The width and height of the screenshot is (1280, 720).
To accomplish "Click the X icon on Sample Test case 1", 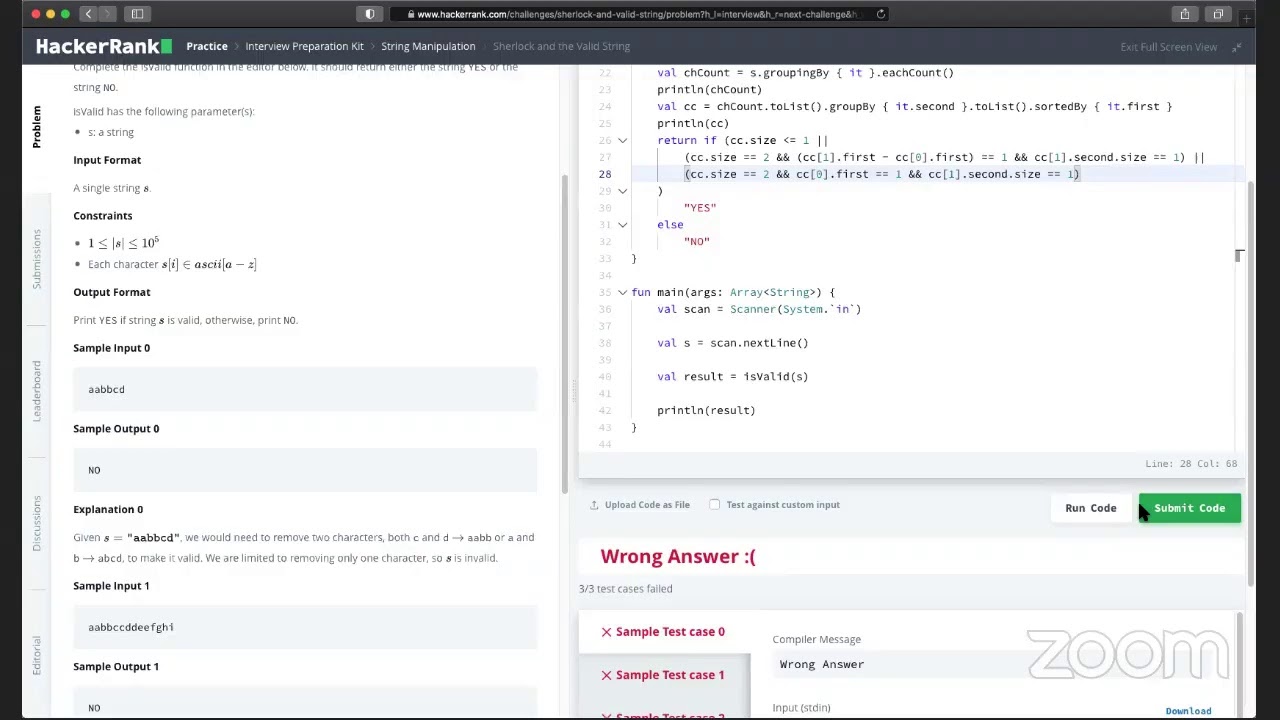I will [606, 675].
